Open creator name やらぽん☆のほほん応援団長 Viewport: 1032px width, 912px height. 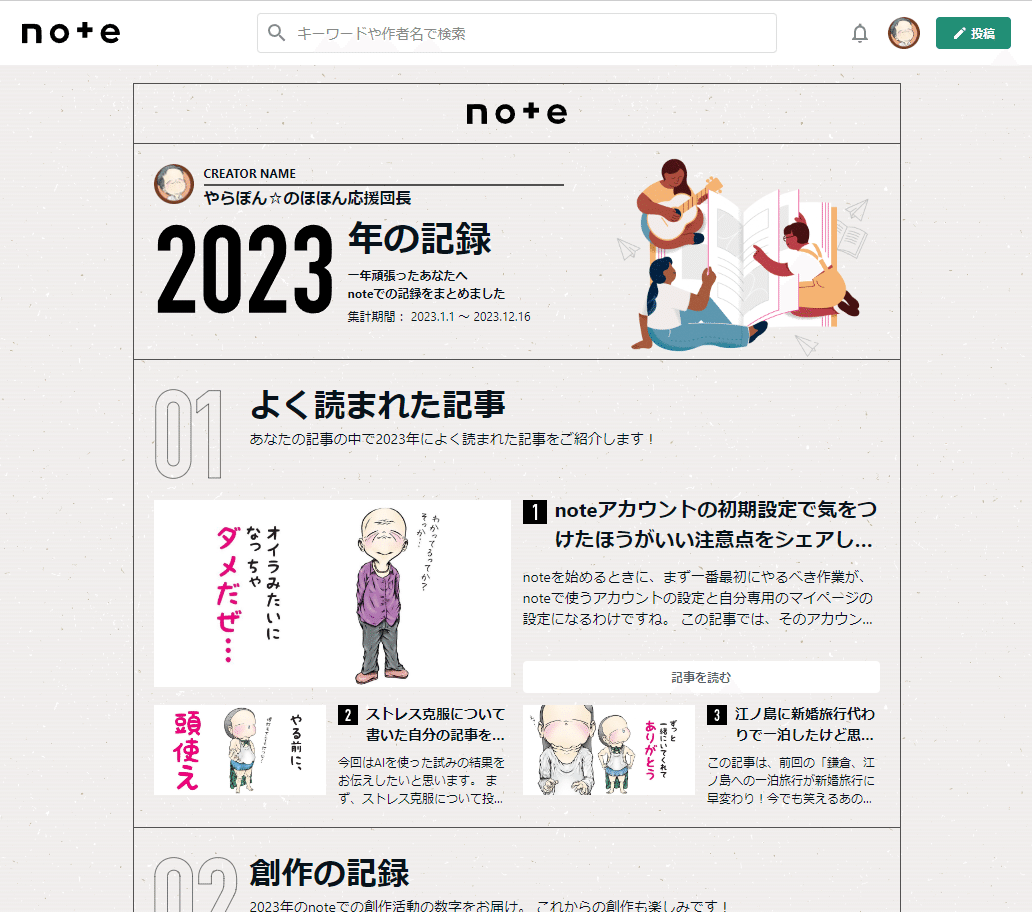[x=308, y=198]
